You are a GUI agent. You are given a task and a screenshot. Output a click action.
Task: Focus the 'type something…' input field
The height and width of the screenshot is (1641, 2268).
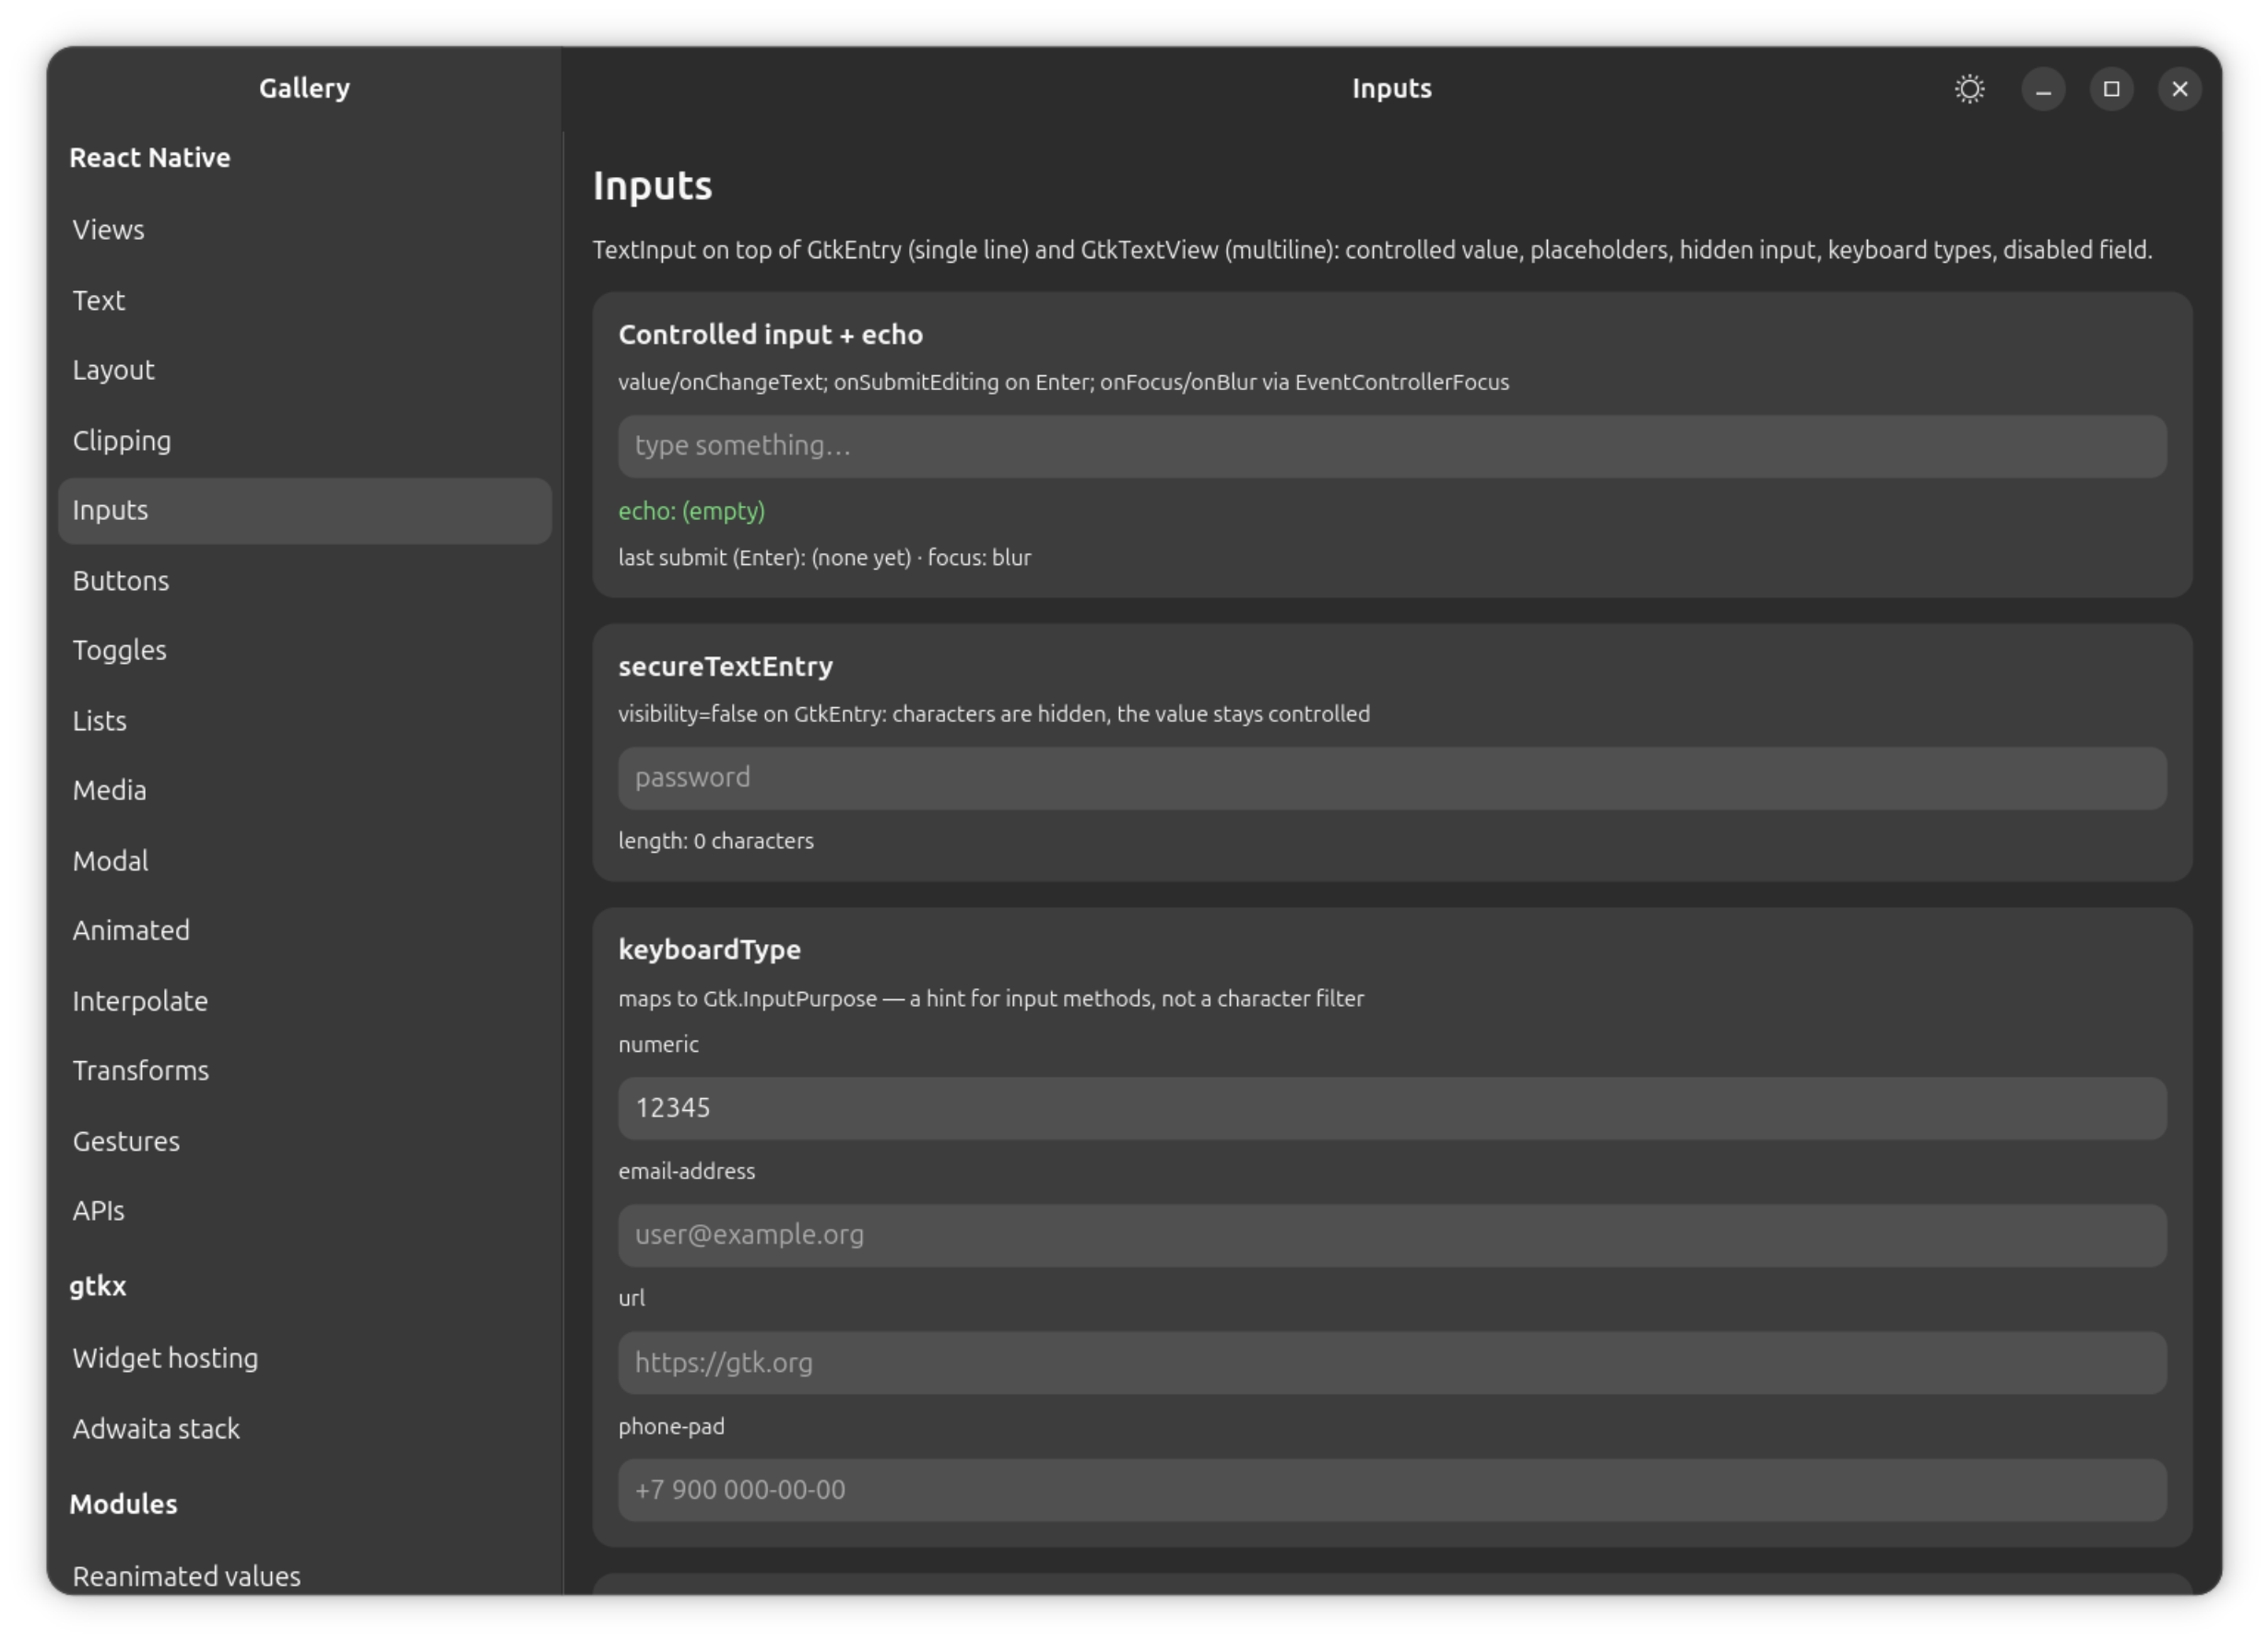(x=1392, y=446)
